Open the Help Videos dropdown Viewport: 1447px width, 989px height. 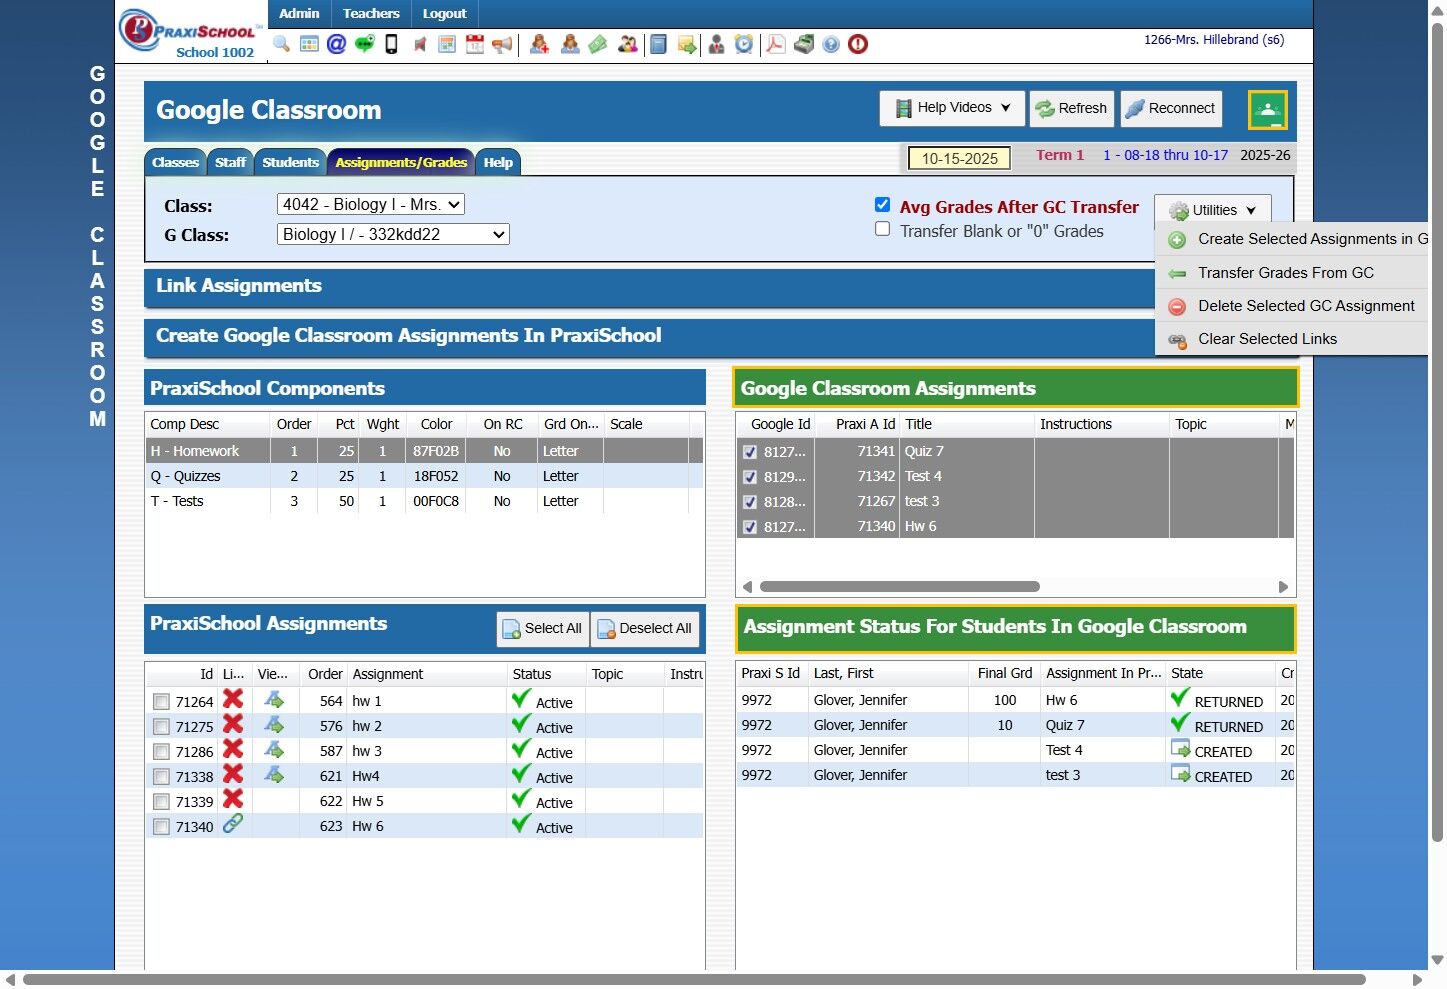pyautogui.click(x=953, y=108)
